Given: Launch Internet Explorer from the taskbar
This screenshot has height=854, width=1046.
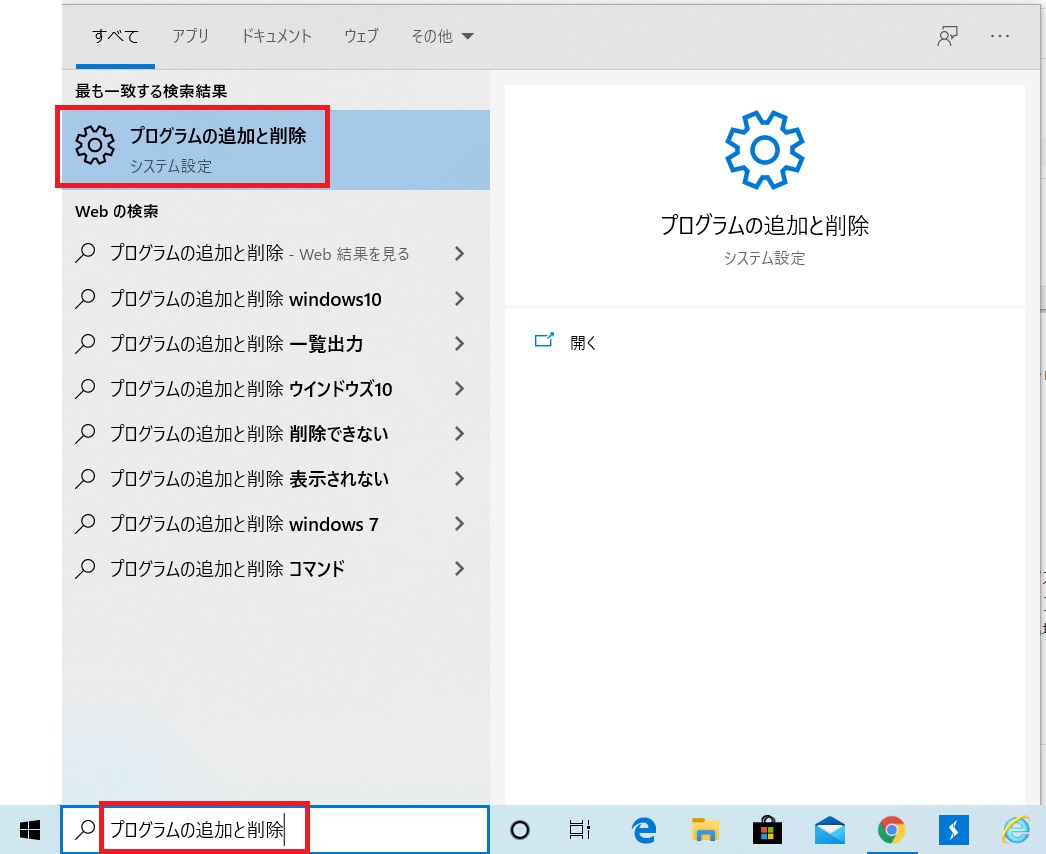Looking at the screenshot, I should (1015, 830).
